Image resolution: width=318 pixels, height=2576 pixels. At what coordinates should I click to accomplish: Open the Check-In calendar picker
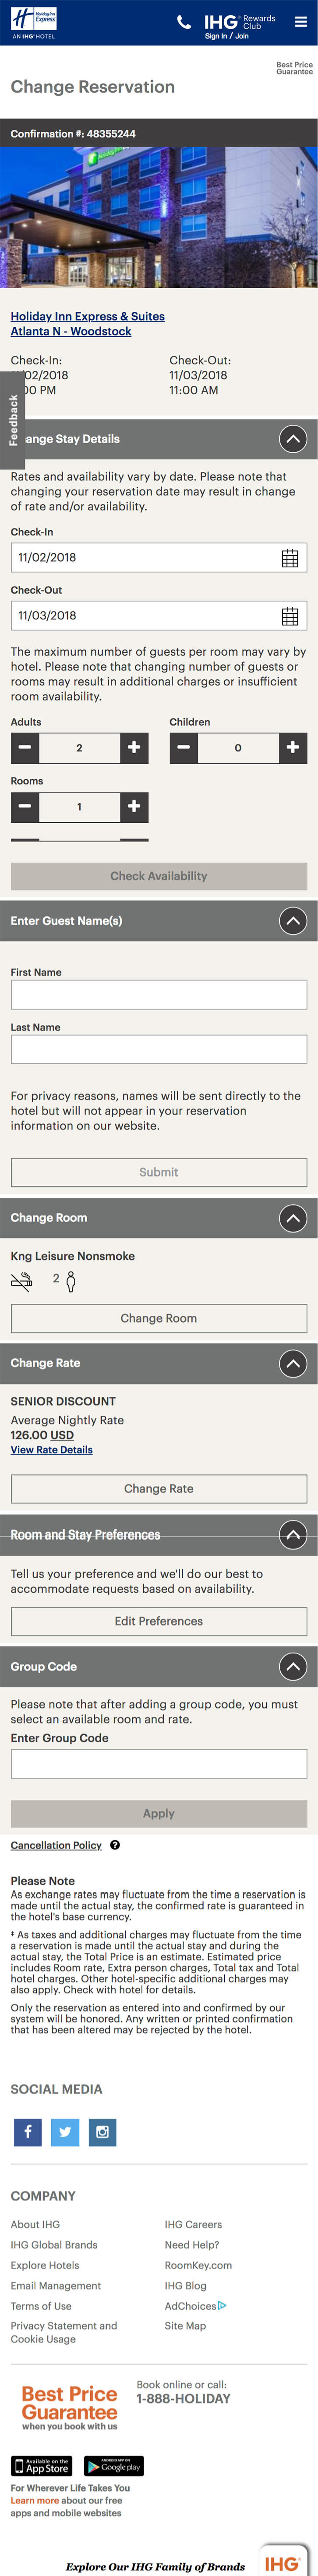tap(289, 558)
